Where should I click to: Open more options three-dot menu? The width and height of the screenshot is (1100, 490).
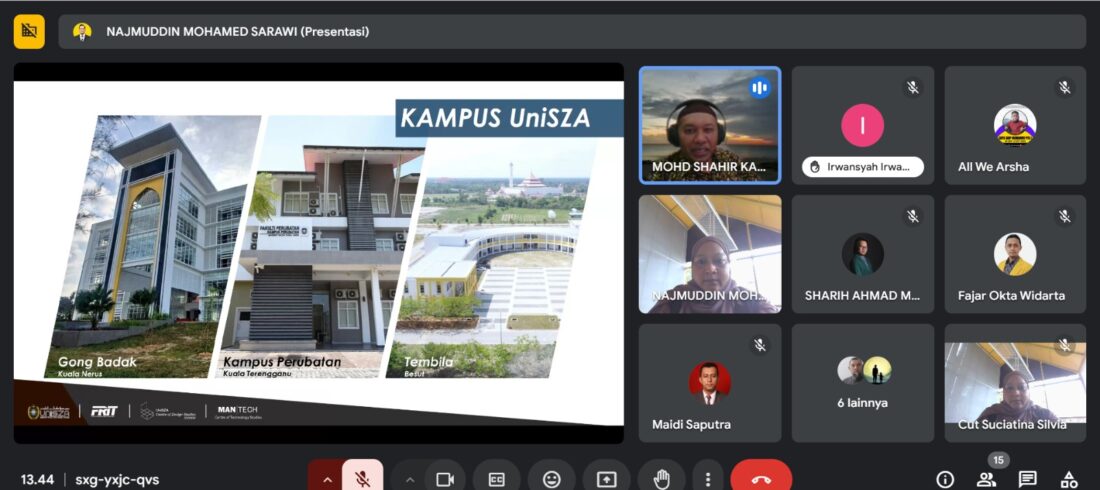pyautogui.click(x=708, y=479)
